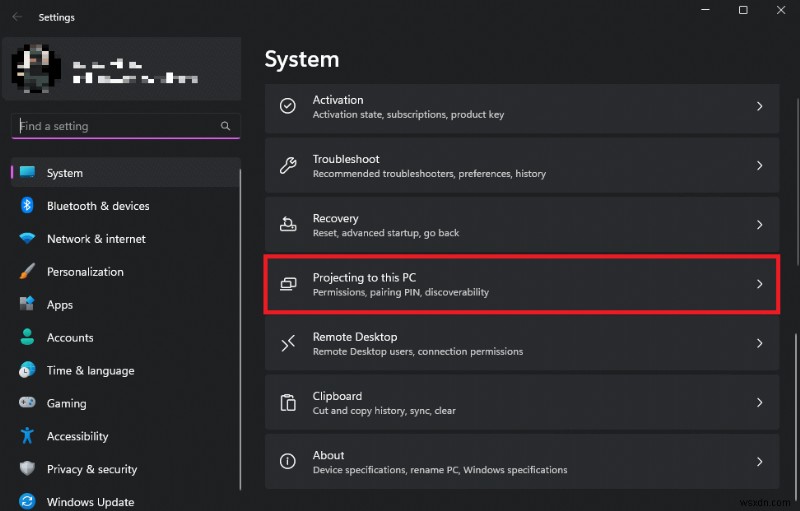800x511 pixels.
Task: Click the user profile avatar
Action: tap(36, 68)
